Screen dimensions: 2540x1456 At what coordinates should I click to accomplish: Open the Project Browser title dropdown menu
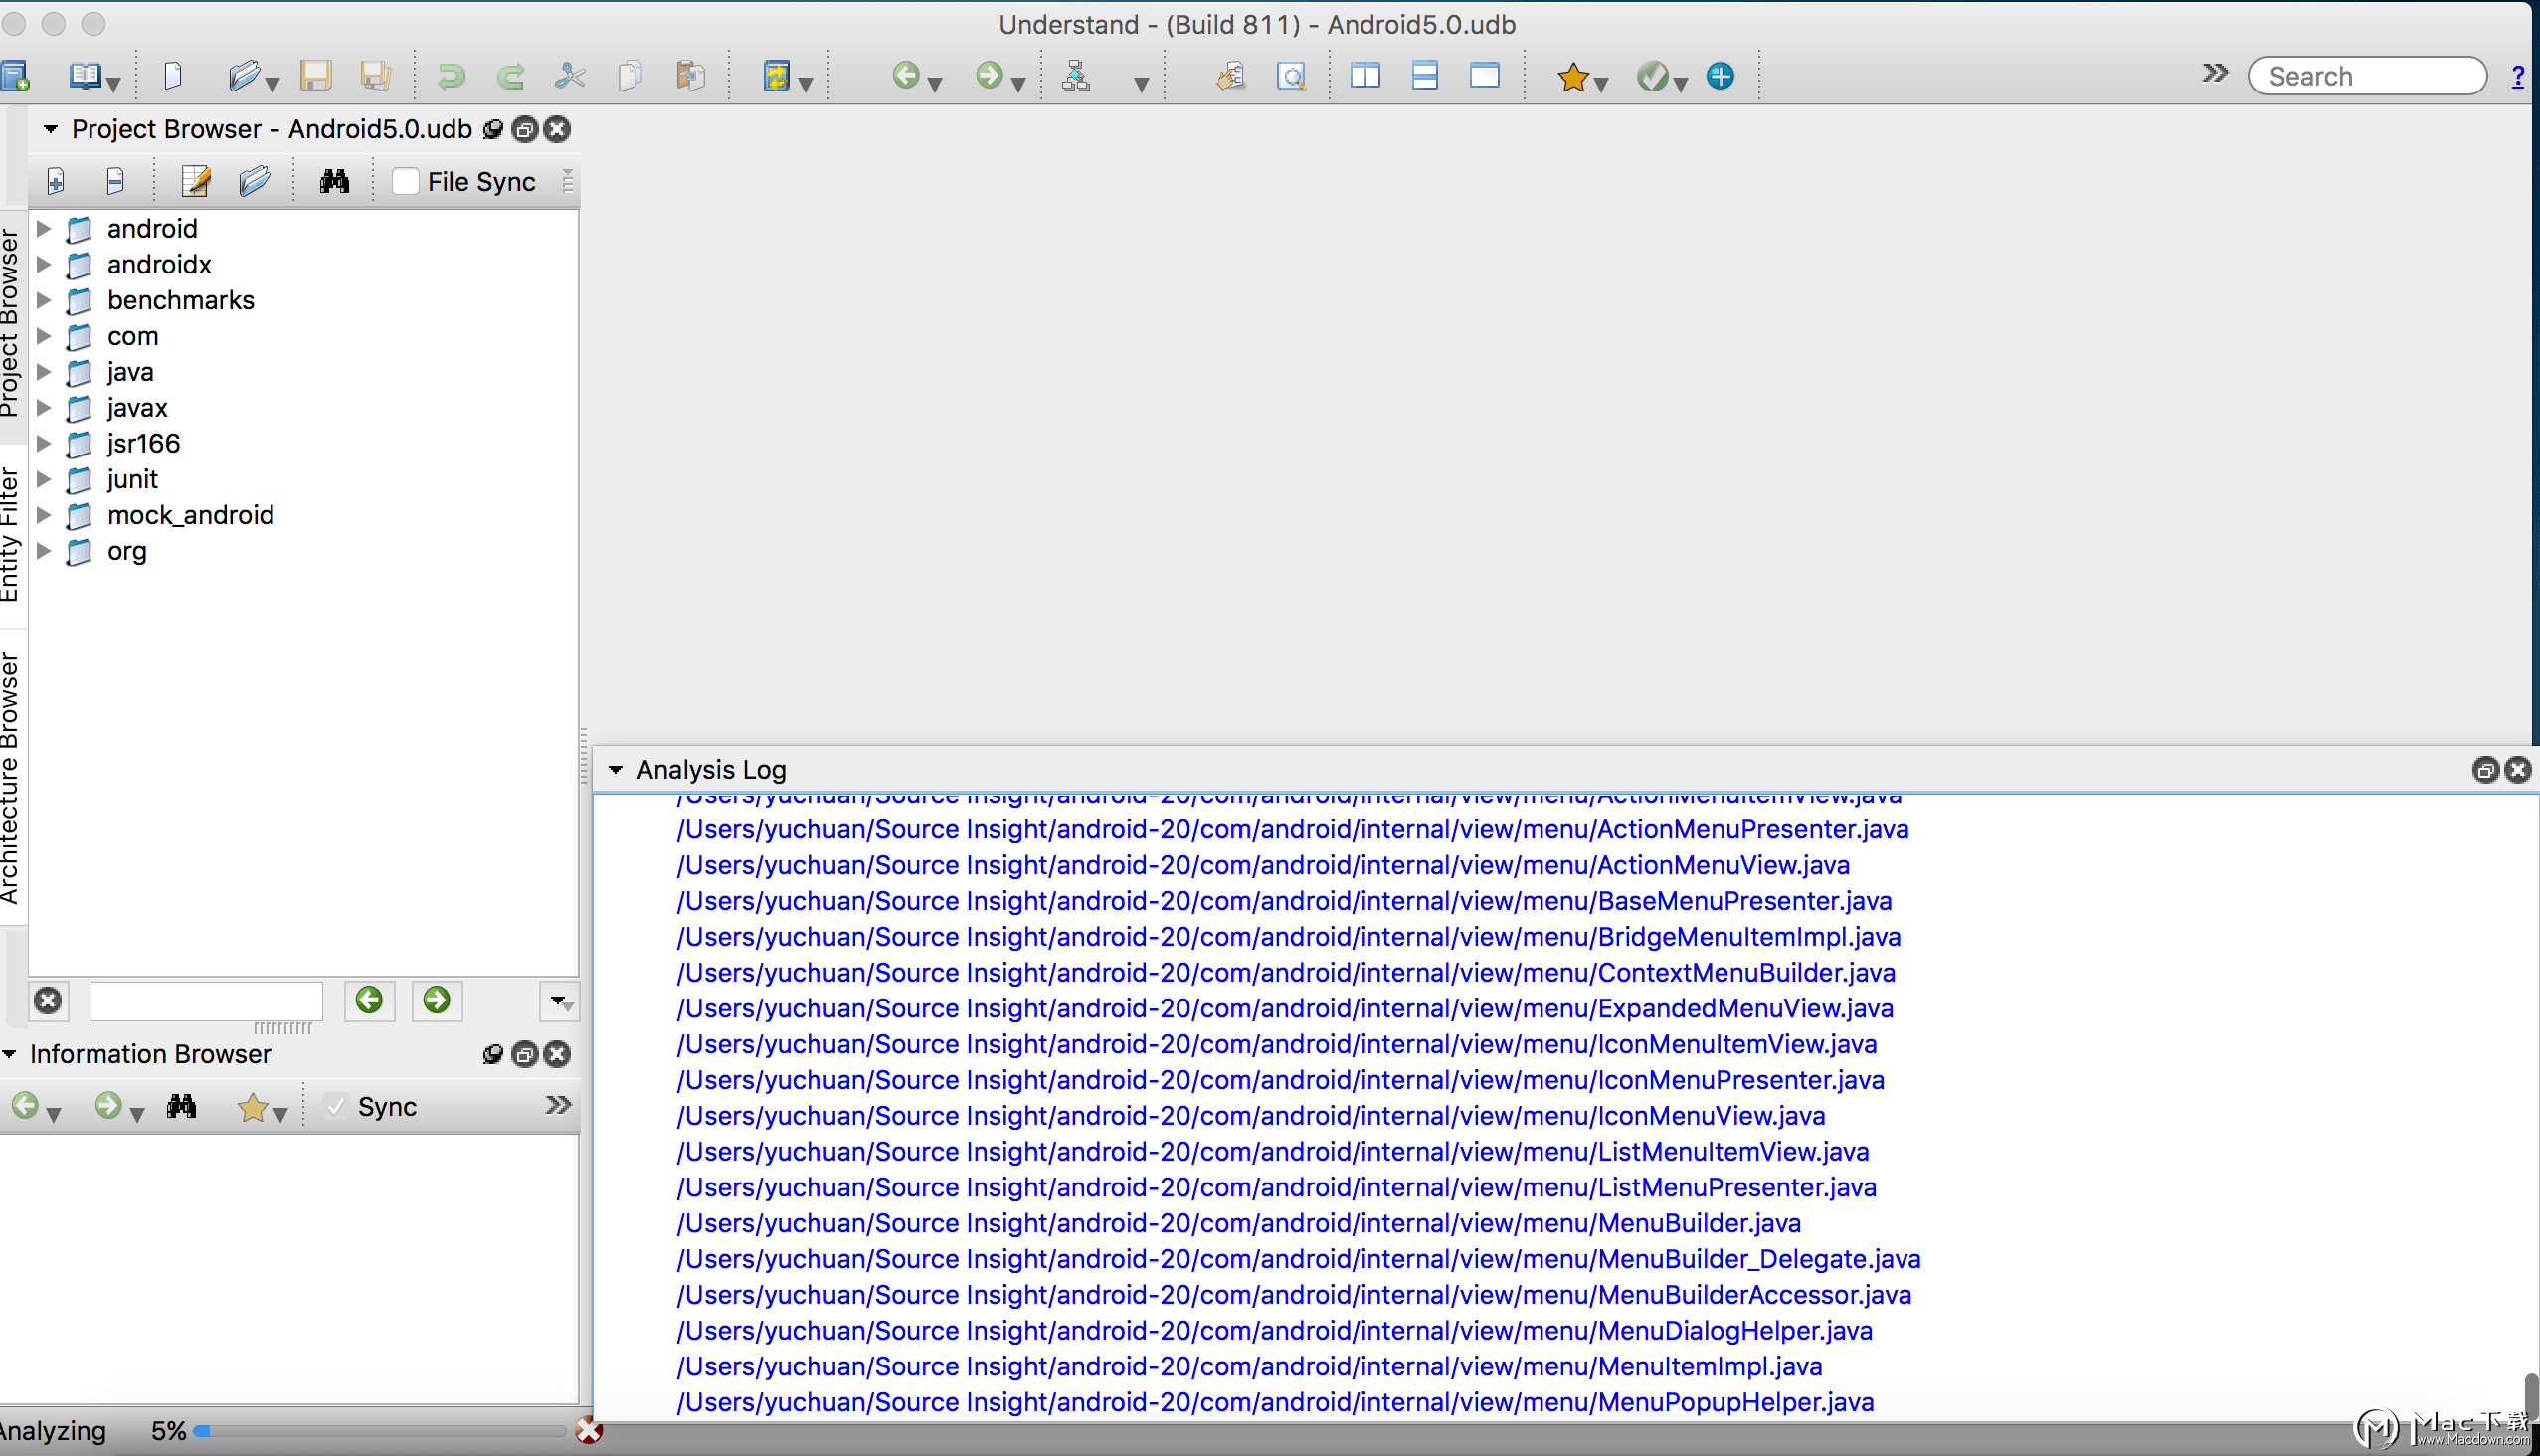[x=49, y=129]
